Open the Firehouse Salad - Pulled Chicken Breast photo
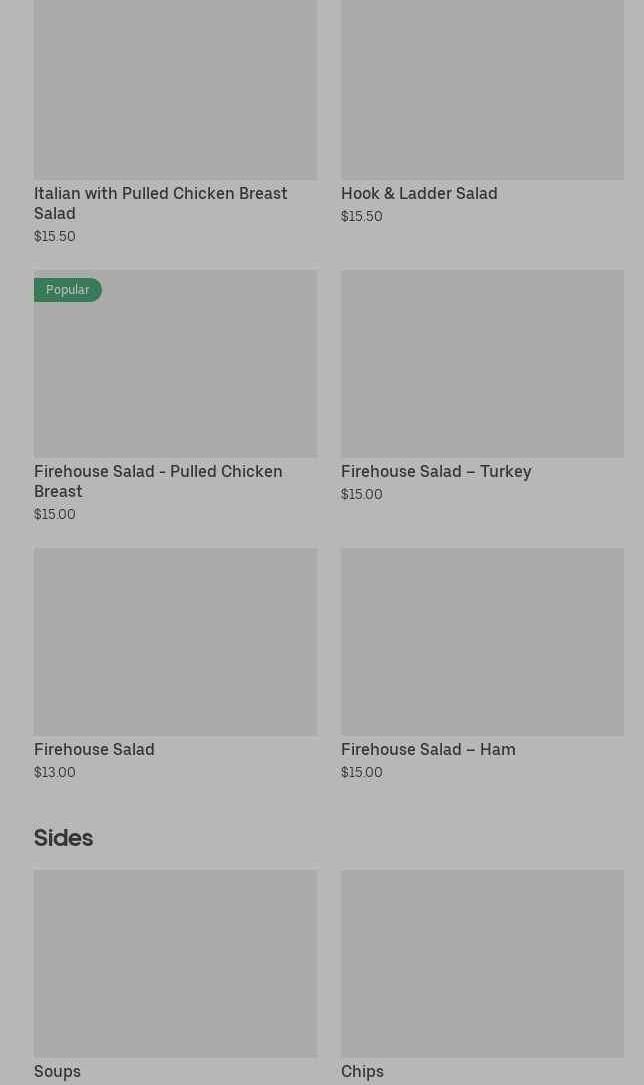 [x=175, y=373]
